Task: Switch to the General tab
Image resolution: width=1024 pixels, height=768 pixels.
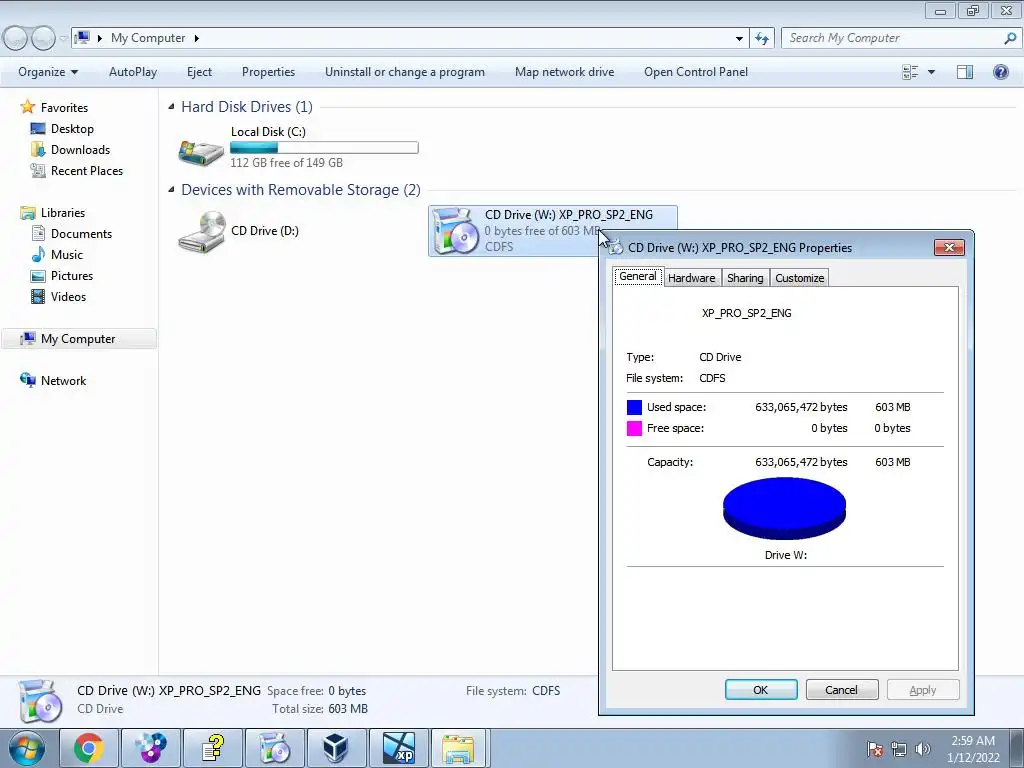Action: pyautogui.click(x=637, y=276)
